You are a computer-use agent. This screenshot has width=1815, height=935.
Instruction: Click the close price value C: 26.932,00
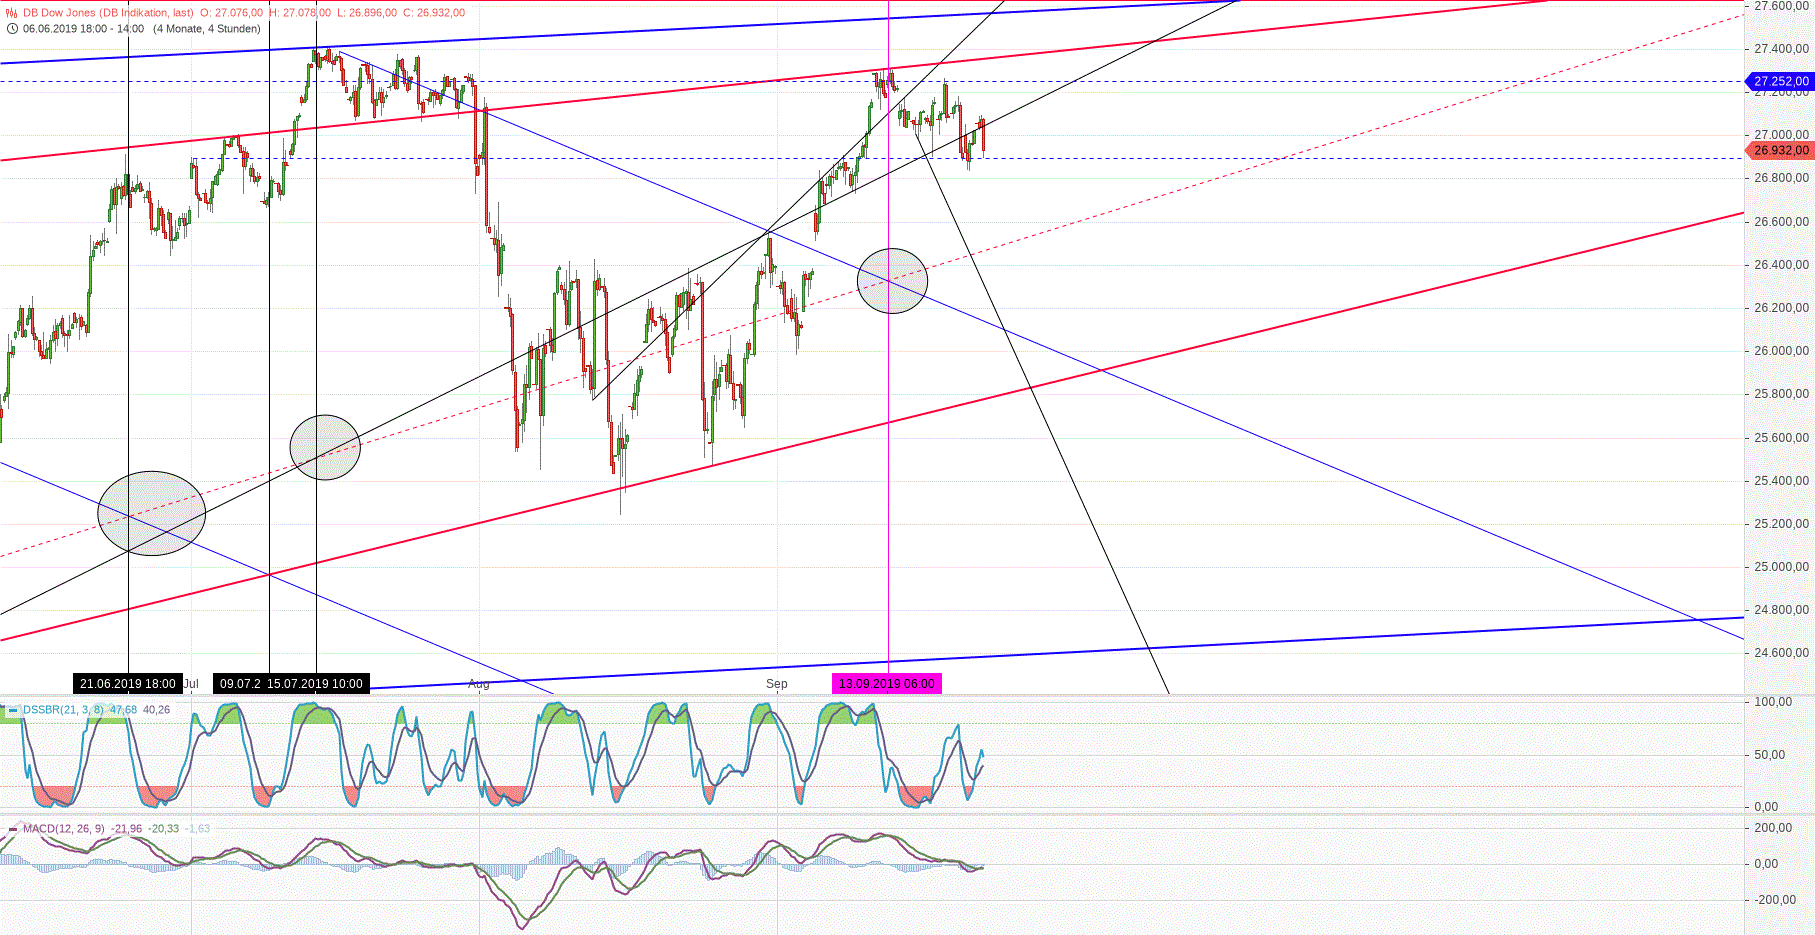pos(434,13)
